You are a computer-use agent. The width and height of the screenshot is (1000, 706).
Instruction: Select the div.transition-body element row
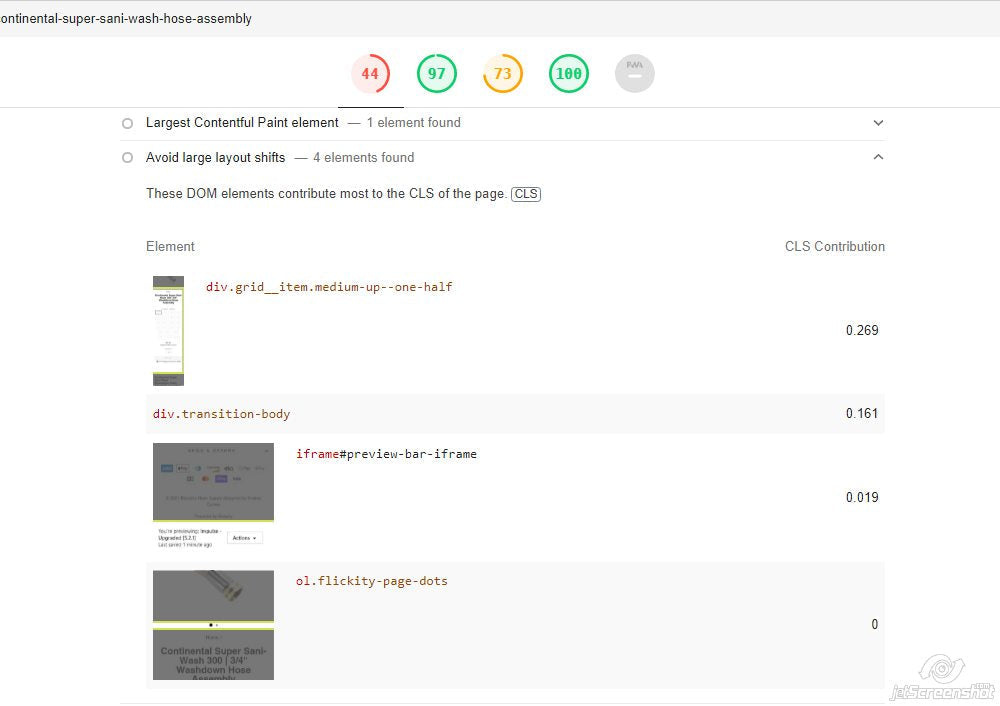[x=221, y=414]
